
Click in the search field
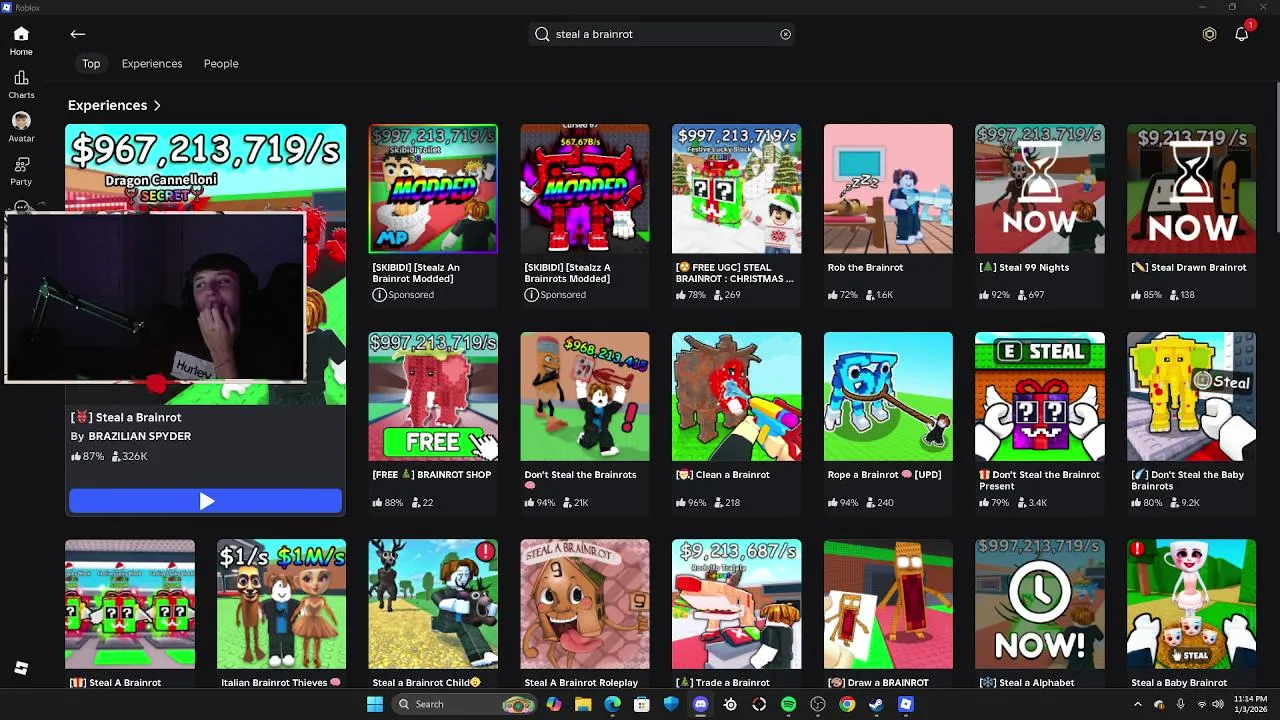662,34
